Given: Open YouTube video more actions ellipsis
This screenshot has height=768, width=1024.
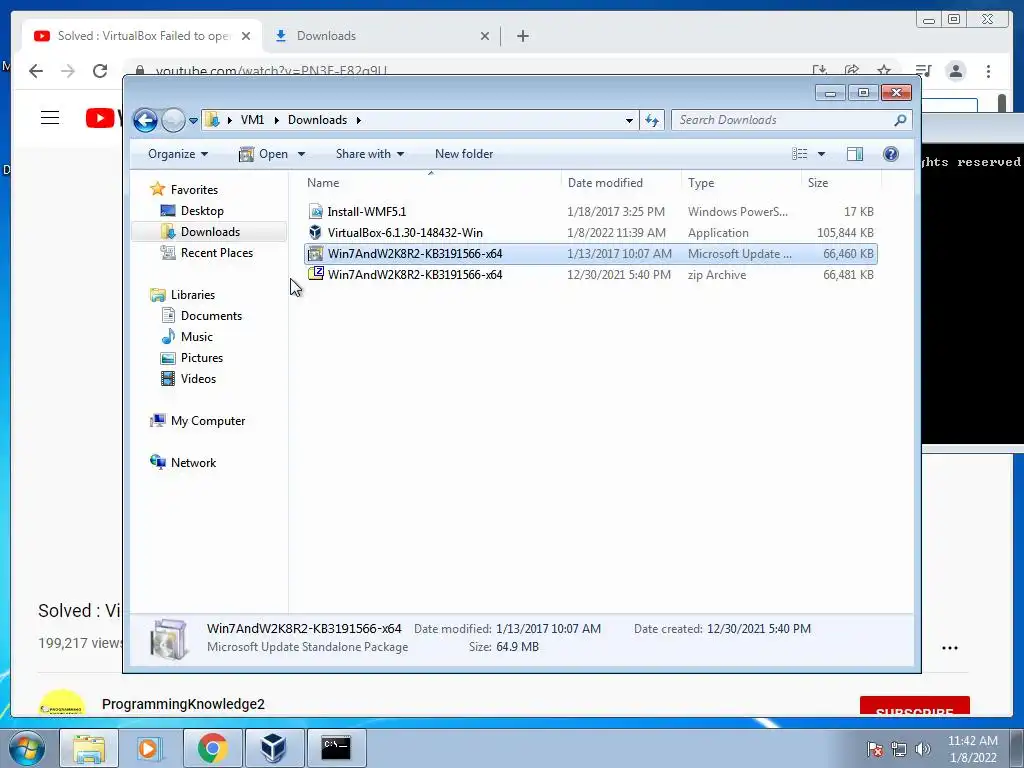Looking at the screenshot, I should pos(950,648).
